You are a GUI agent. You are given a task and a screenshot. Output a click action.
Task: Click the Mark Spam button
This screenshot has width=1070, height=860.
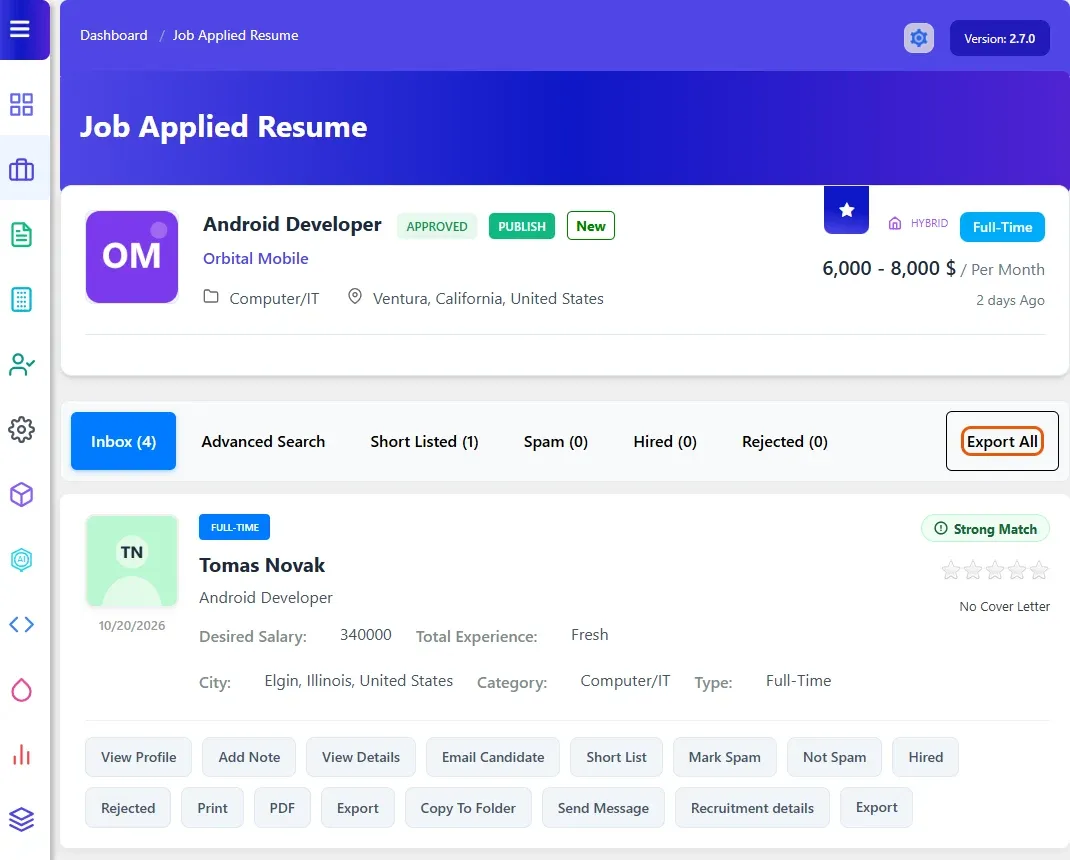(725, 757)
